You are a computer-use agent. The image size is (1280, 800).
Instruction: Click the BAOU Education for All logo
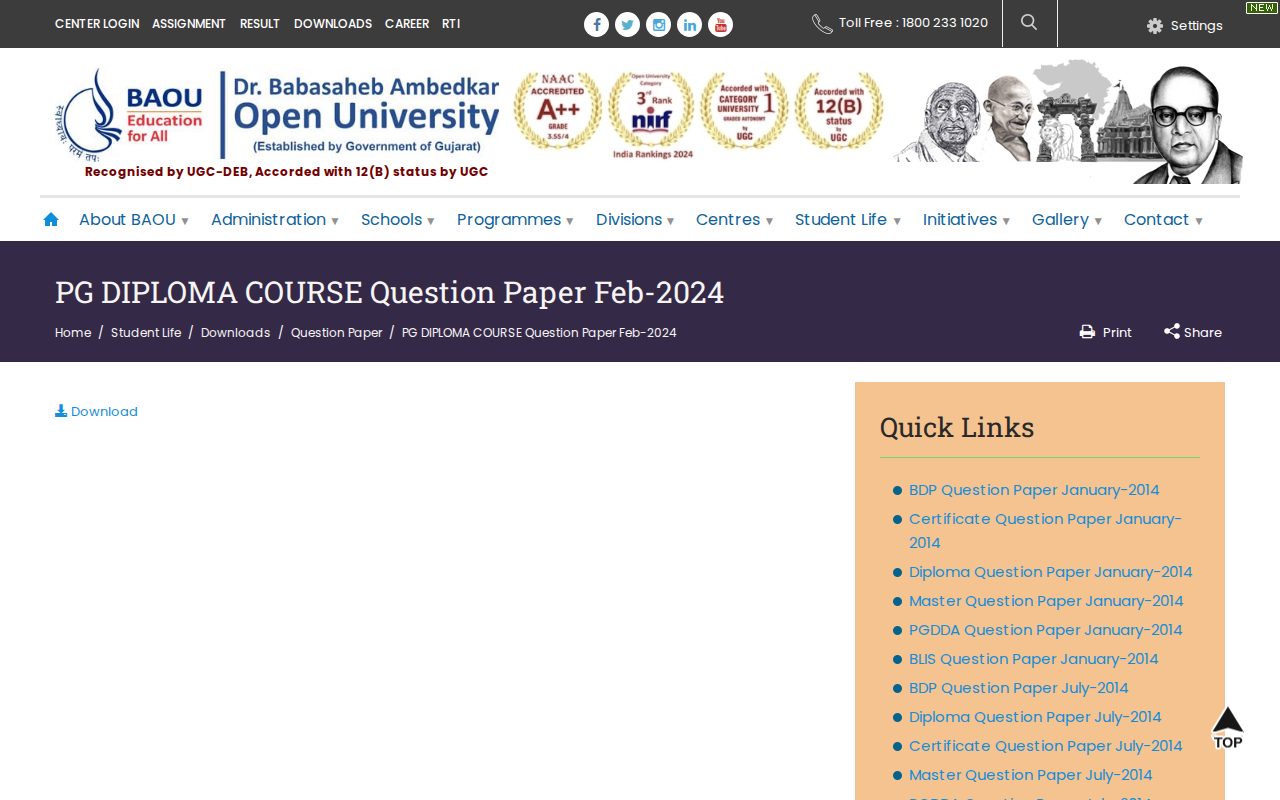(129, 115)
